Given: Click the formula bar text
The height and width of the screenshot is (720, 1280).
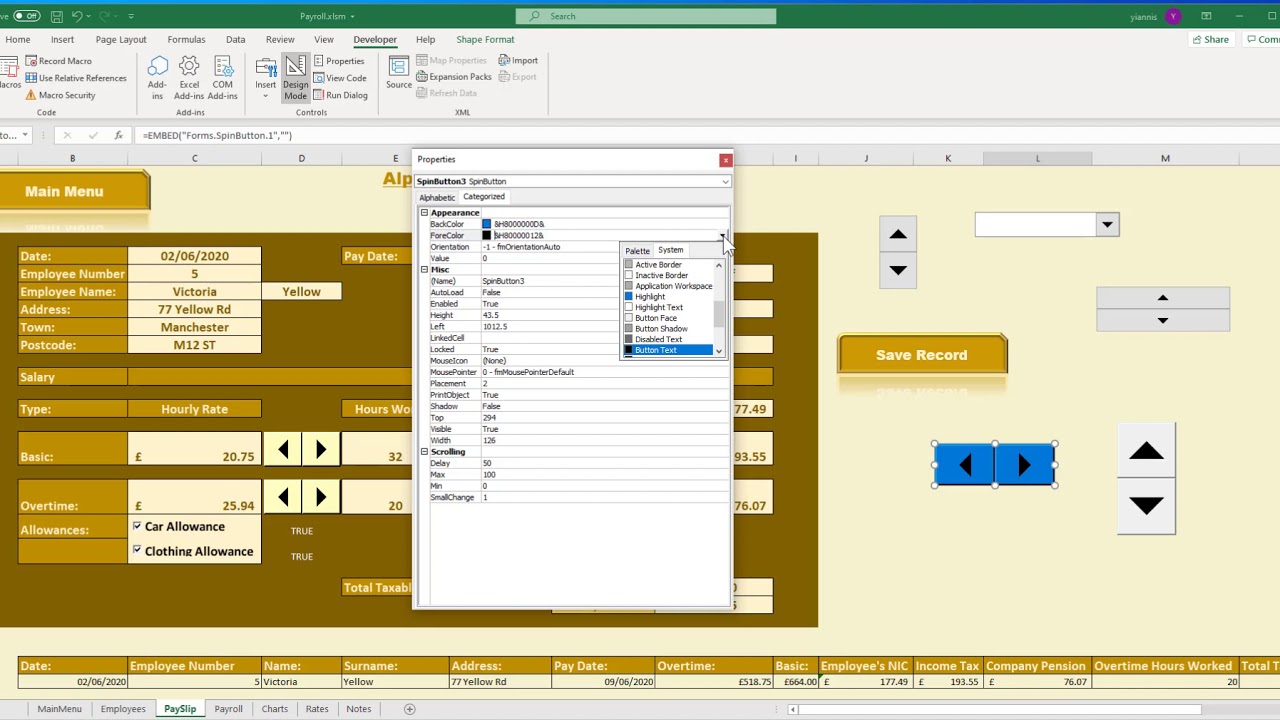Looking at the screenshot, I should pyautogui.click(x=217, y=135).
